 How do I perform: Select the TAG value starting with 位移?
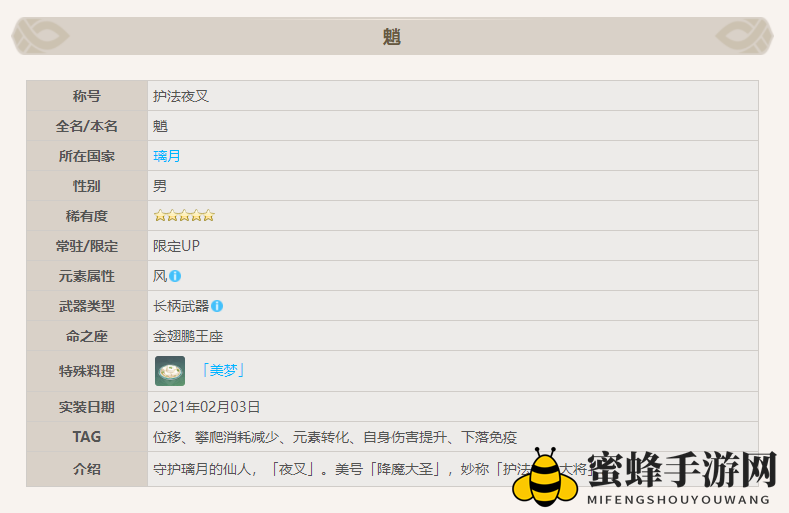[335, 437]
